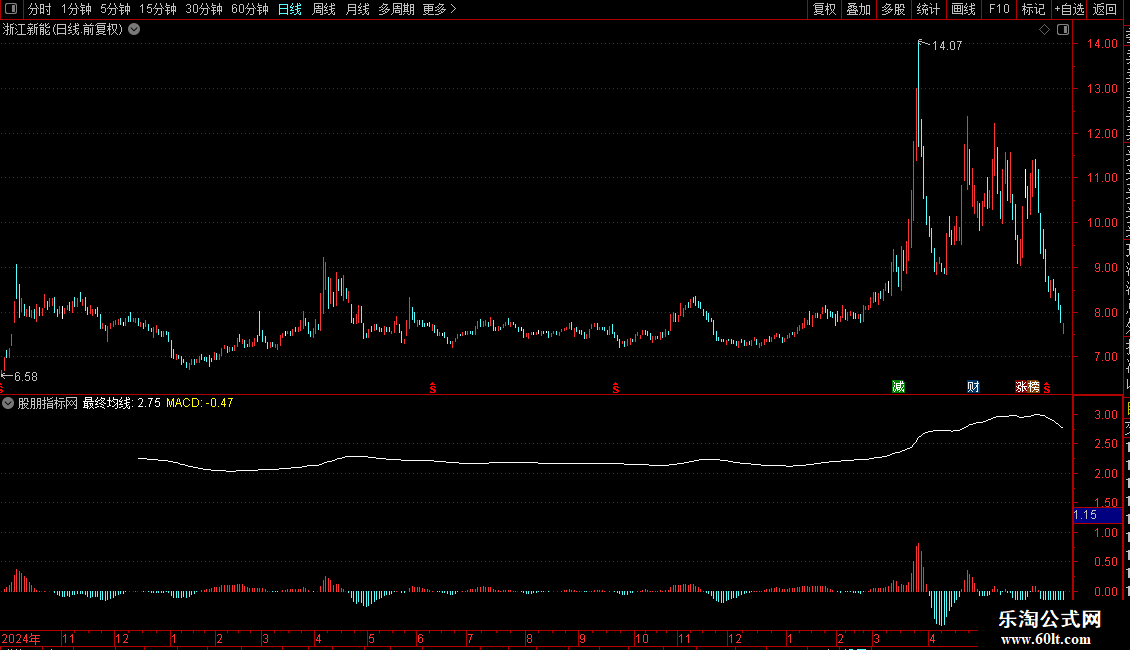This screenshot has width=1130, height=650.
Task: Select the 15分钟 period
Action: coord(158,9)
